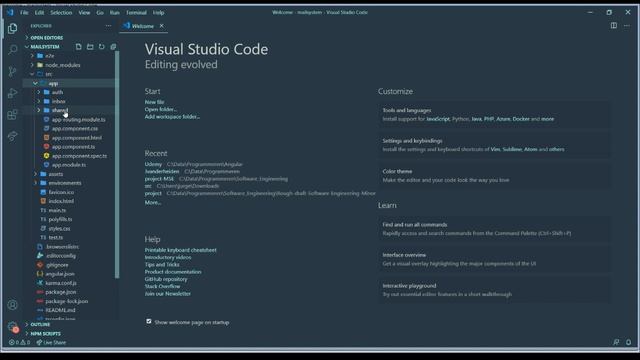
Task: Select the Welcome tab
Action: (142, 26)
